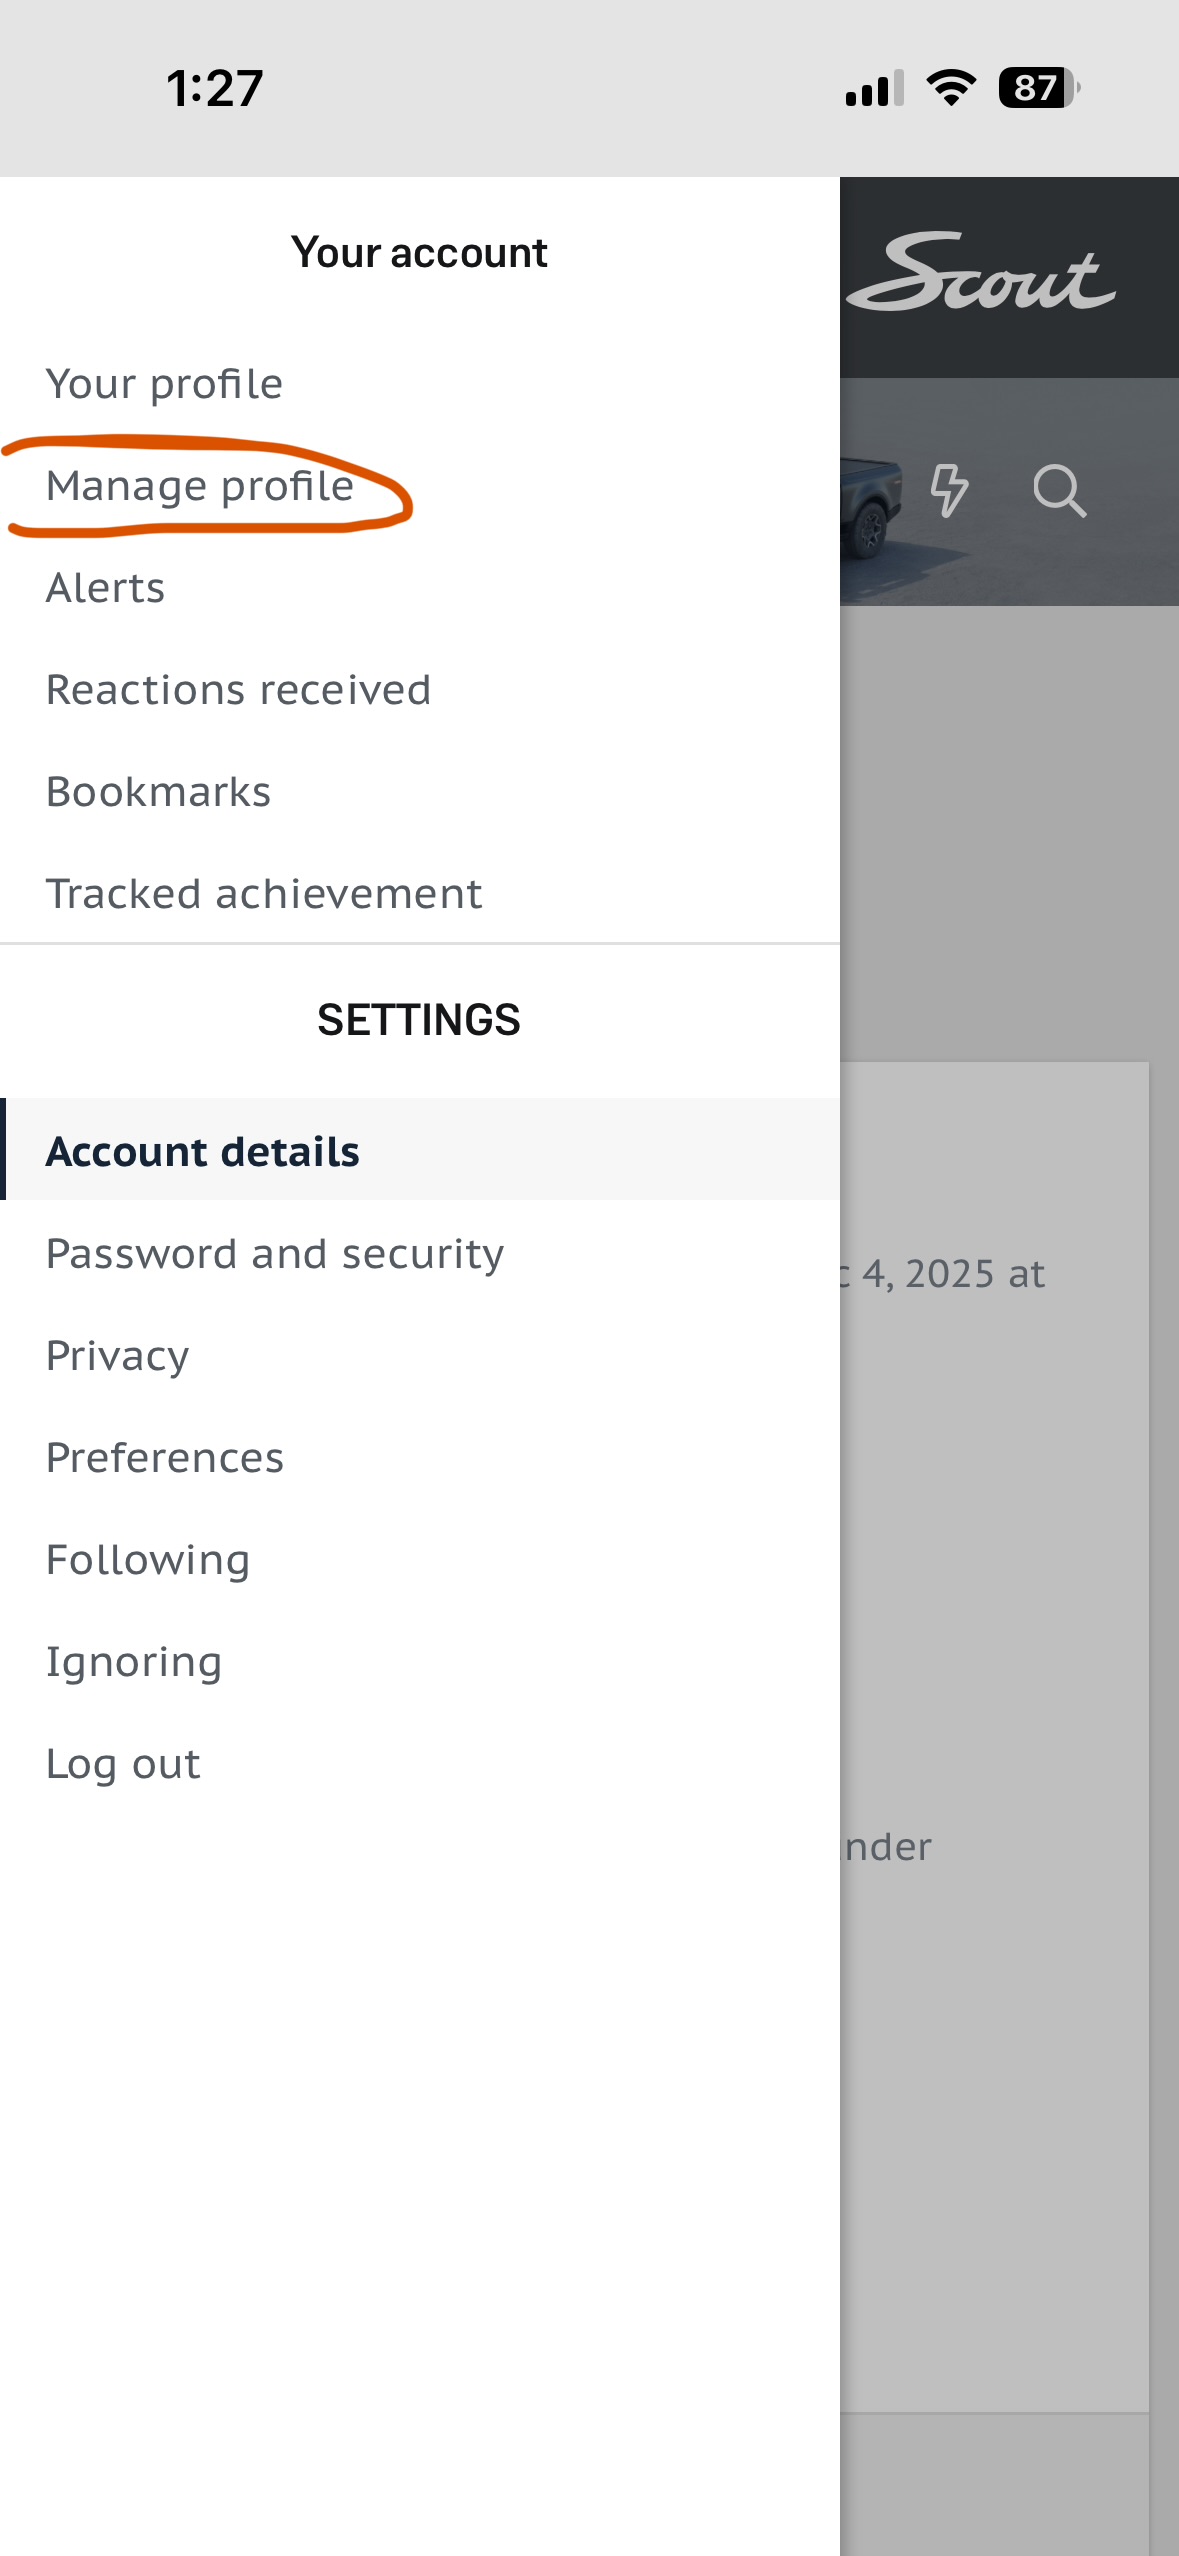Tap the lightning bolt icon
Viewport: 1179px width, 2556px height.
(x=948, y=490)
